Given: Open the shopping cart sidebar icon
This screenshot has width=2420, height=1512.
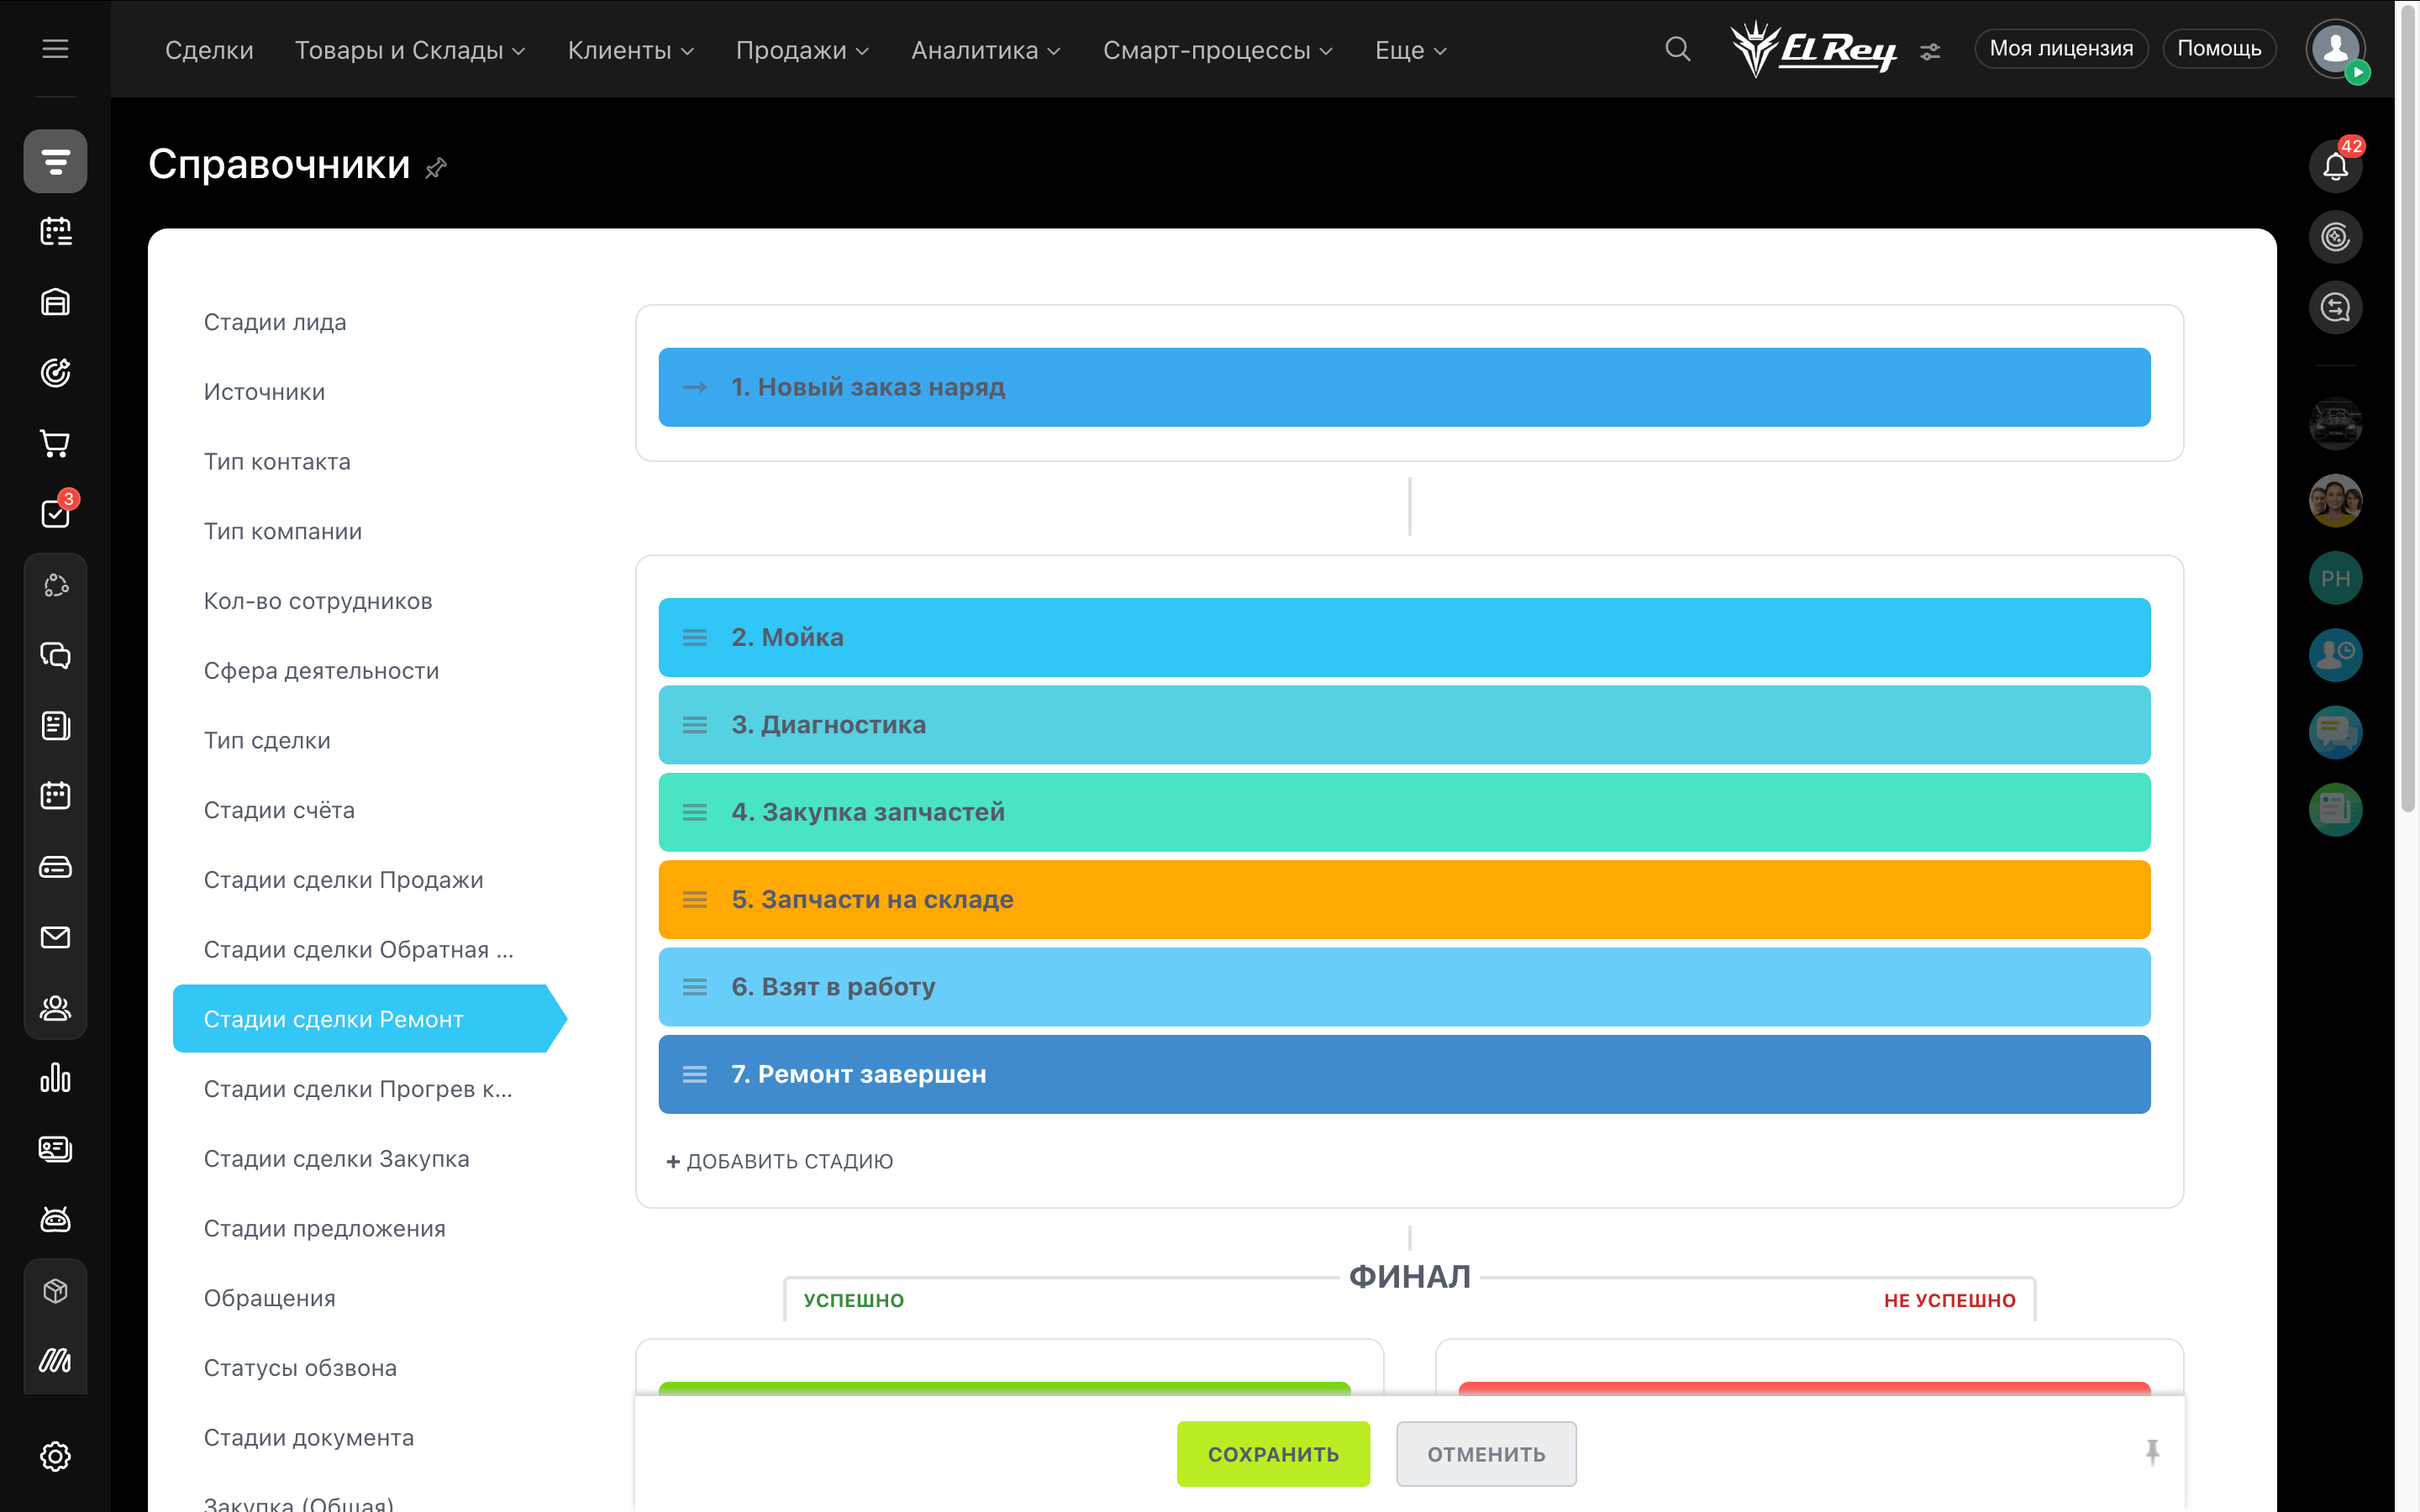Looking at the screenshot, I should point(55,443).
